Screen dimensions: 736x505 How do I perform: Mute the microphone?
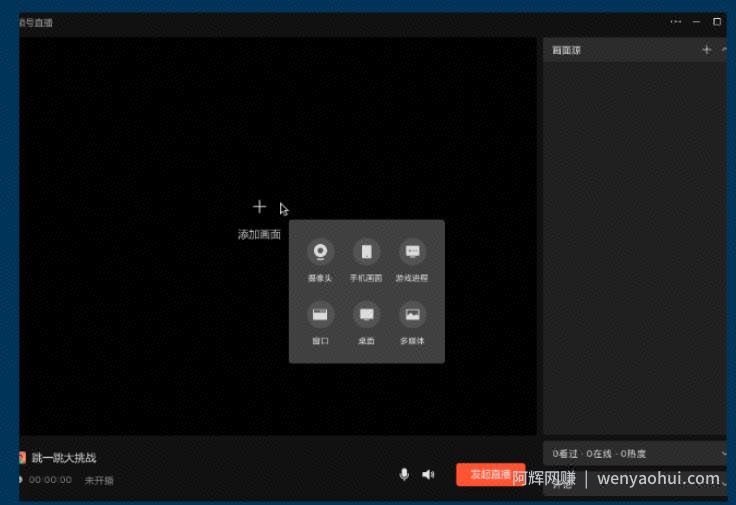[404, 474]
